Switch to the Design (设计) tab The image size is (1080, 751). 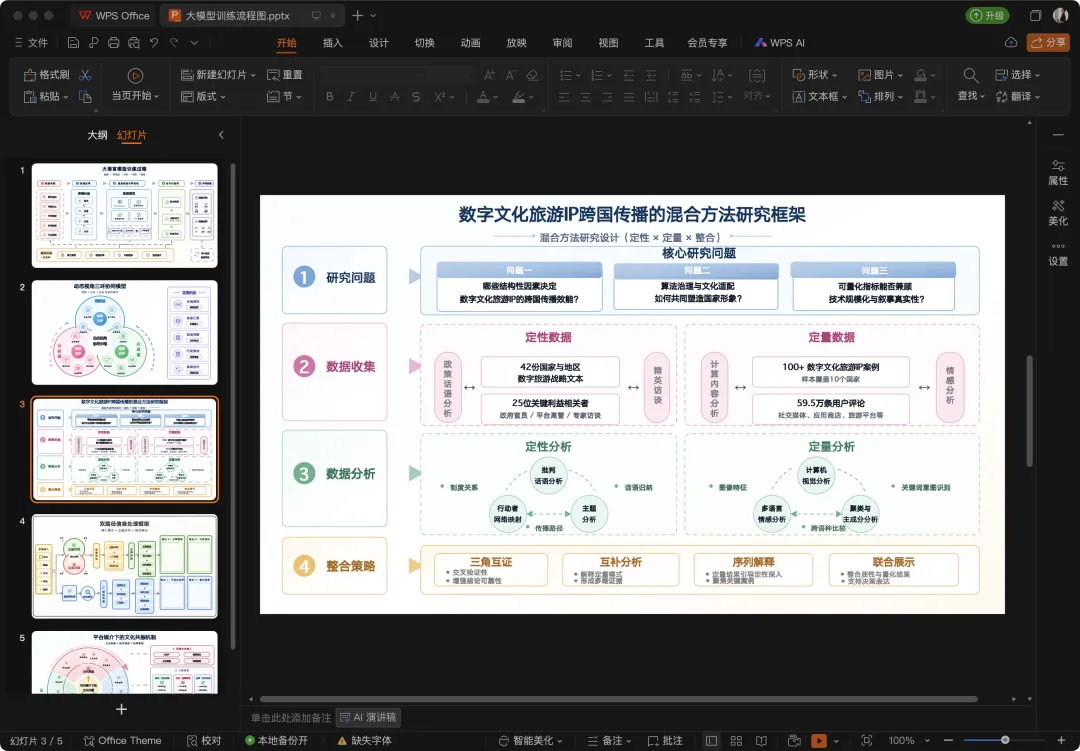[379, 43]
